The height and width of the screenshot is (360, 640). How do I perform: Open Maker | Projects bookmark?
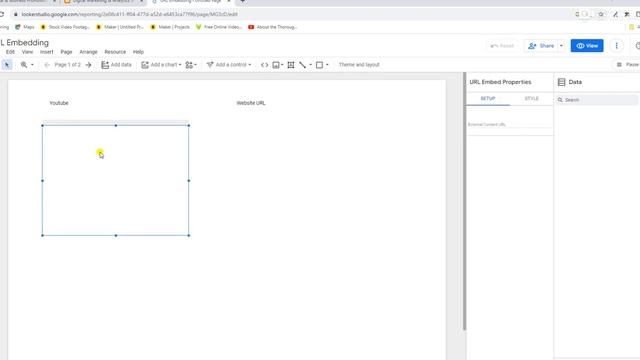[170, 27]
